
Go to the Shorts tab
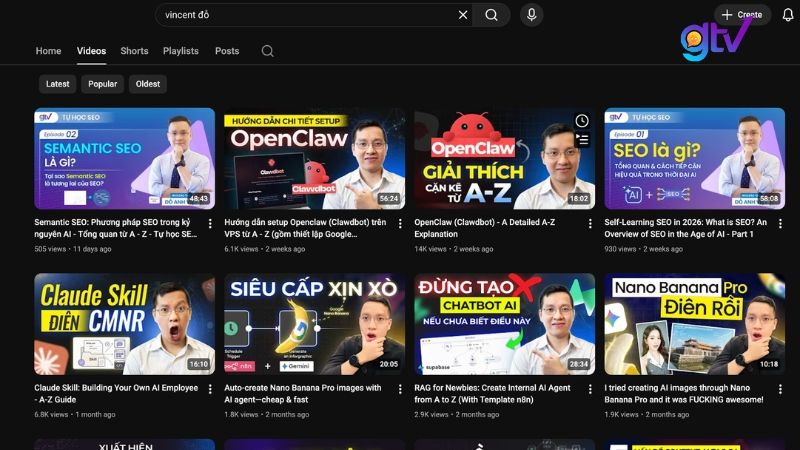pyautogui.click(x=134, y=51)
